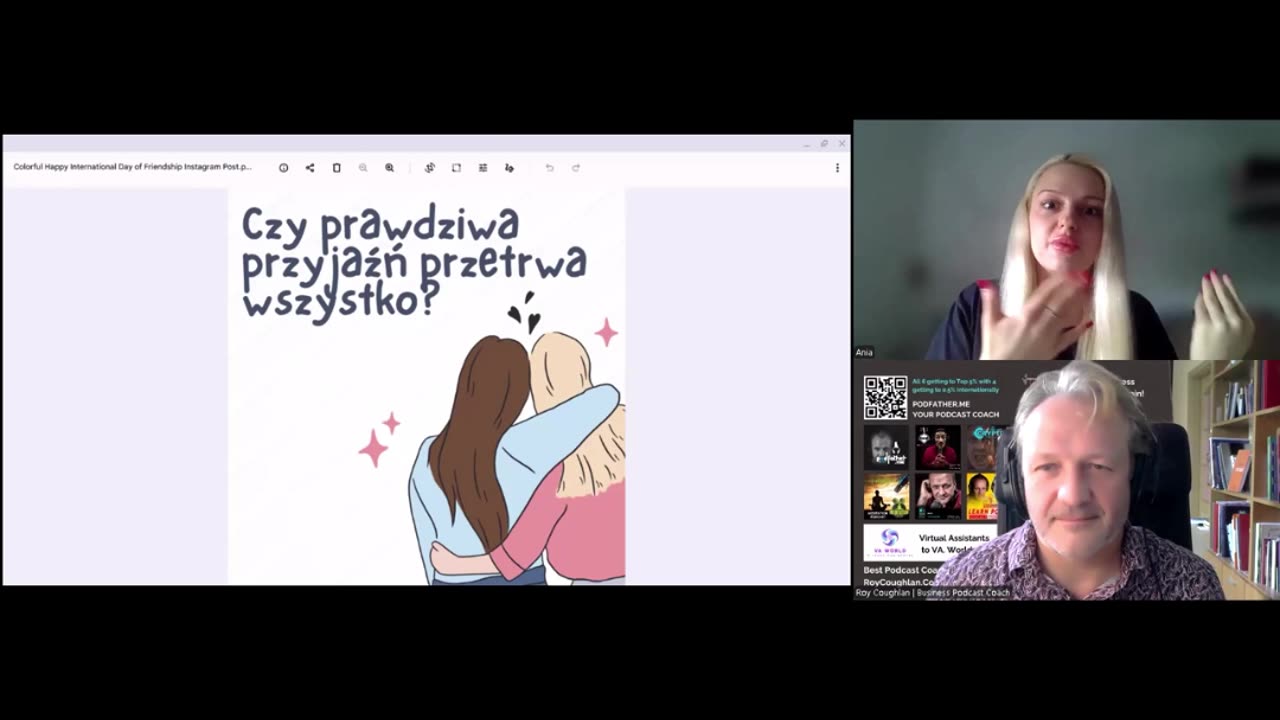Select Ania's video feed

[1066, 240]
